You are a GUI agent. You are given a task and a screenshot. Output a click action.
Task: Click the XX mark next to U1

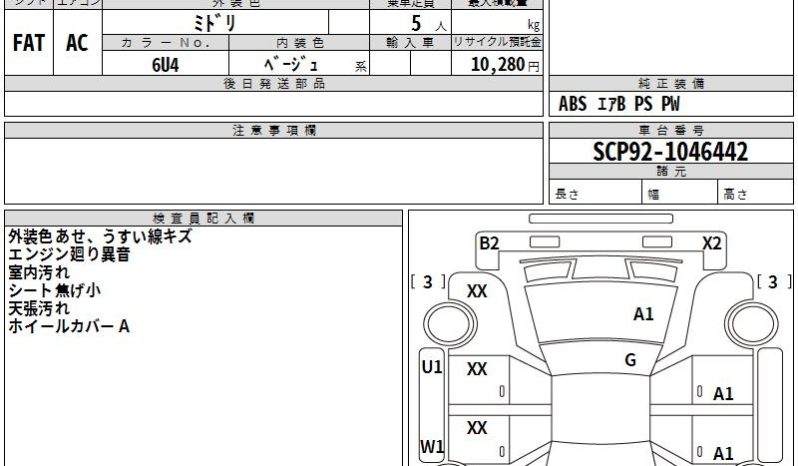click(477, 369)
